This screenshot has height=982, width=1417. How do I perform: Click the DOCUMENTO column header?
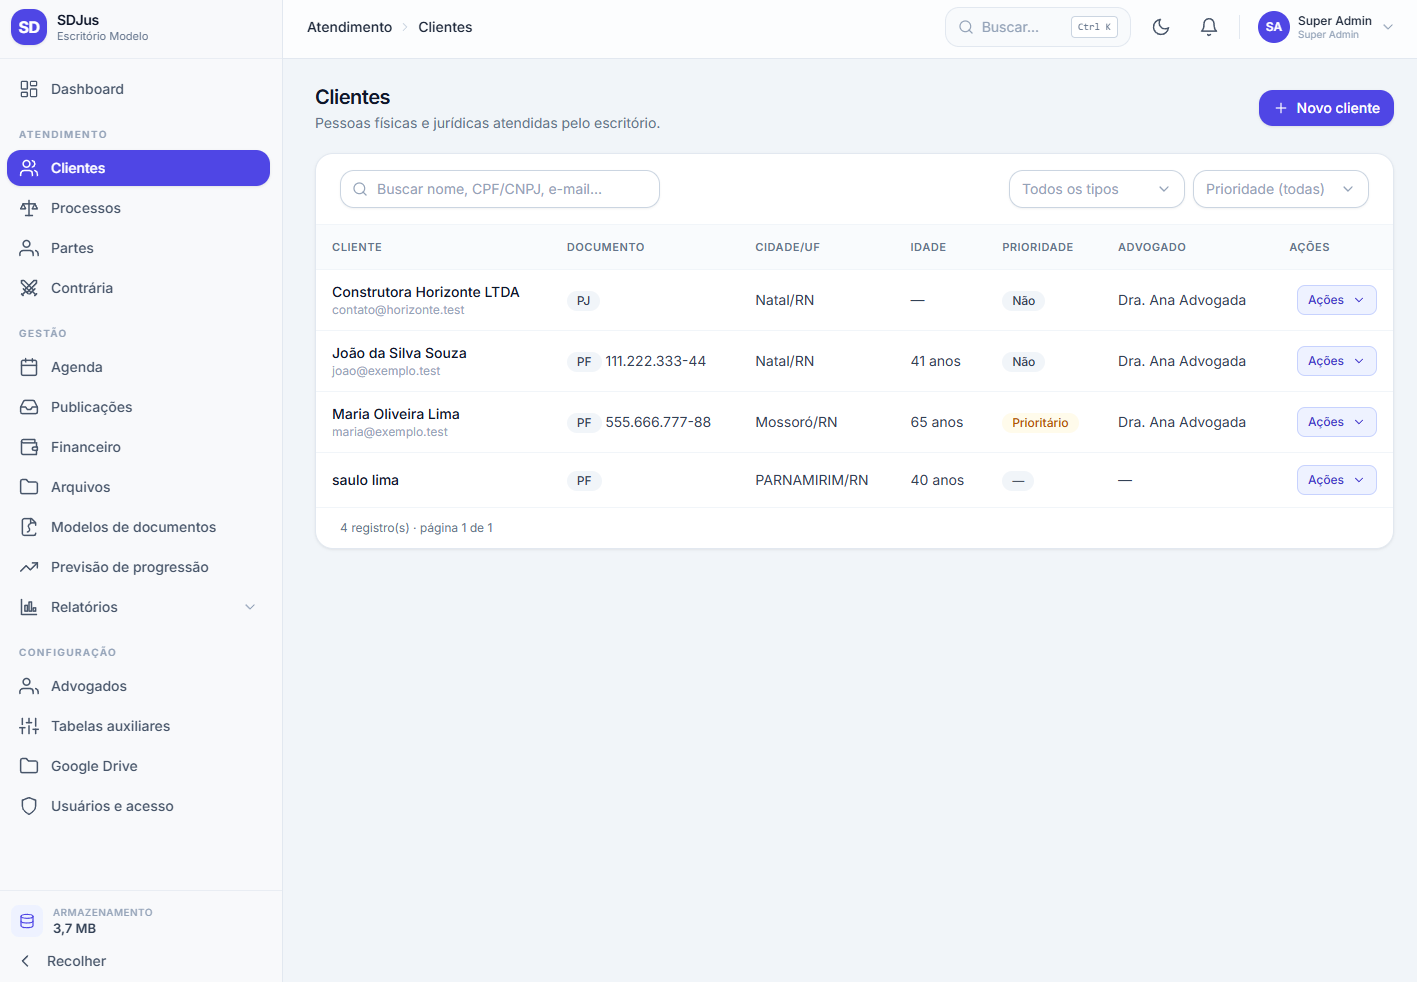point(606,247)
